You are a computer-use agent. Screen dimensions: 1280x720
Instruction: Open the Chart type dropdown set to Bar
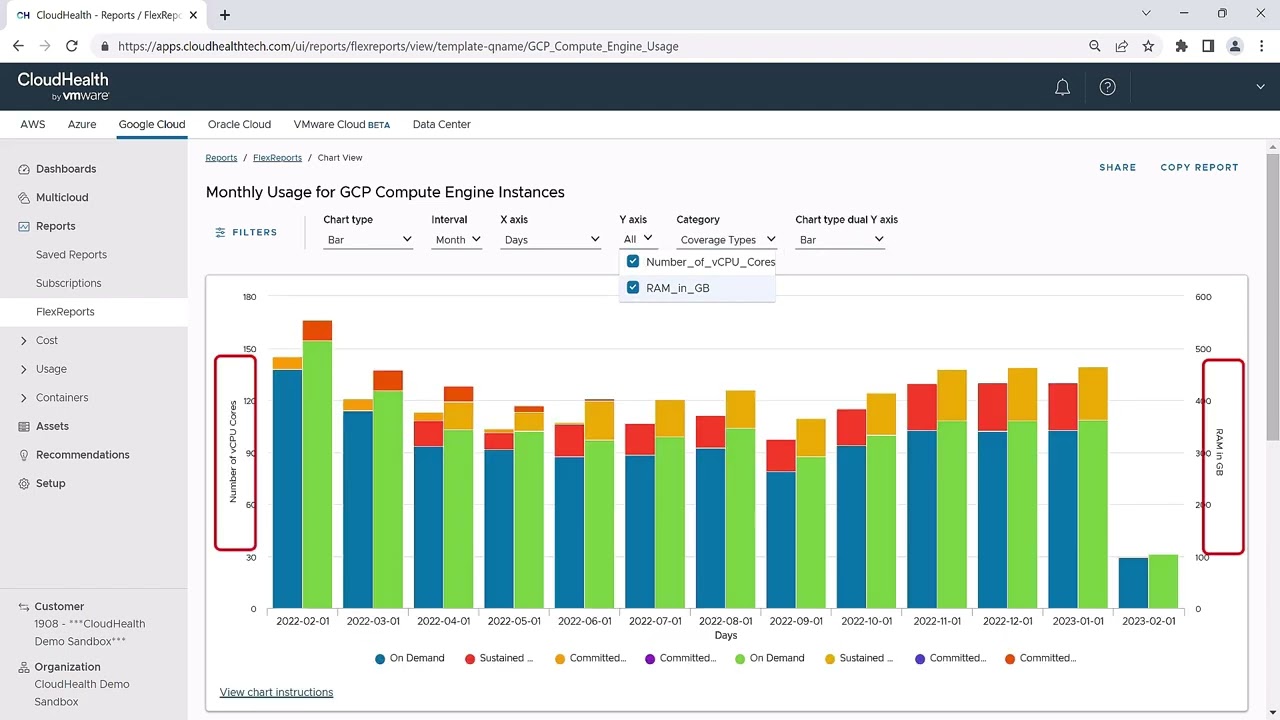pyautogui.click(x=369, y=240)
